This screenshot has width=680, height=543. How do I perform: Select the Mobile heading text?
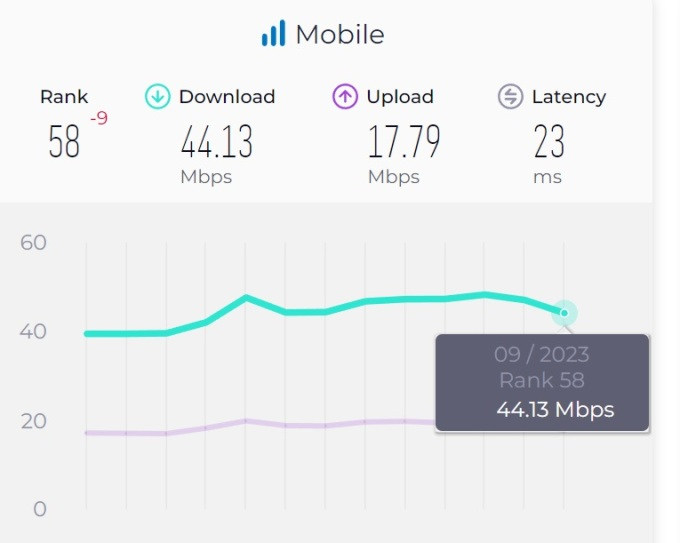pos(340,34)
